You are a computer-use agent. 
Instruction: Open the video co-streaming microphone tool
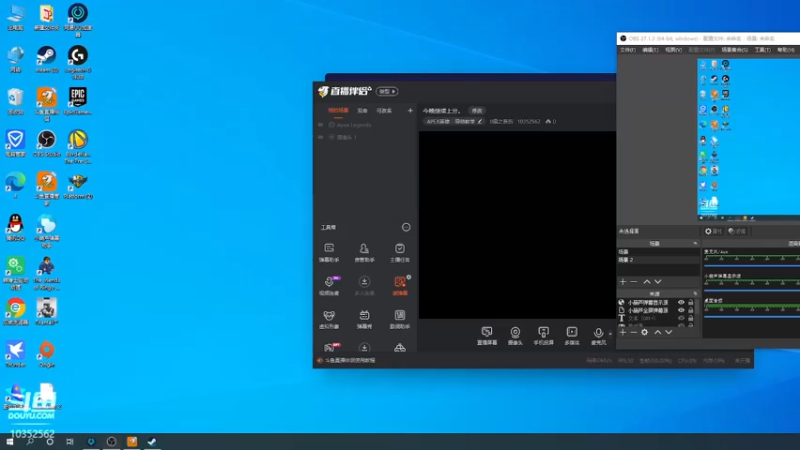click(329, 286)
